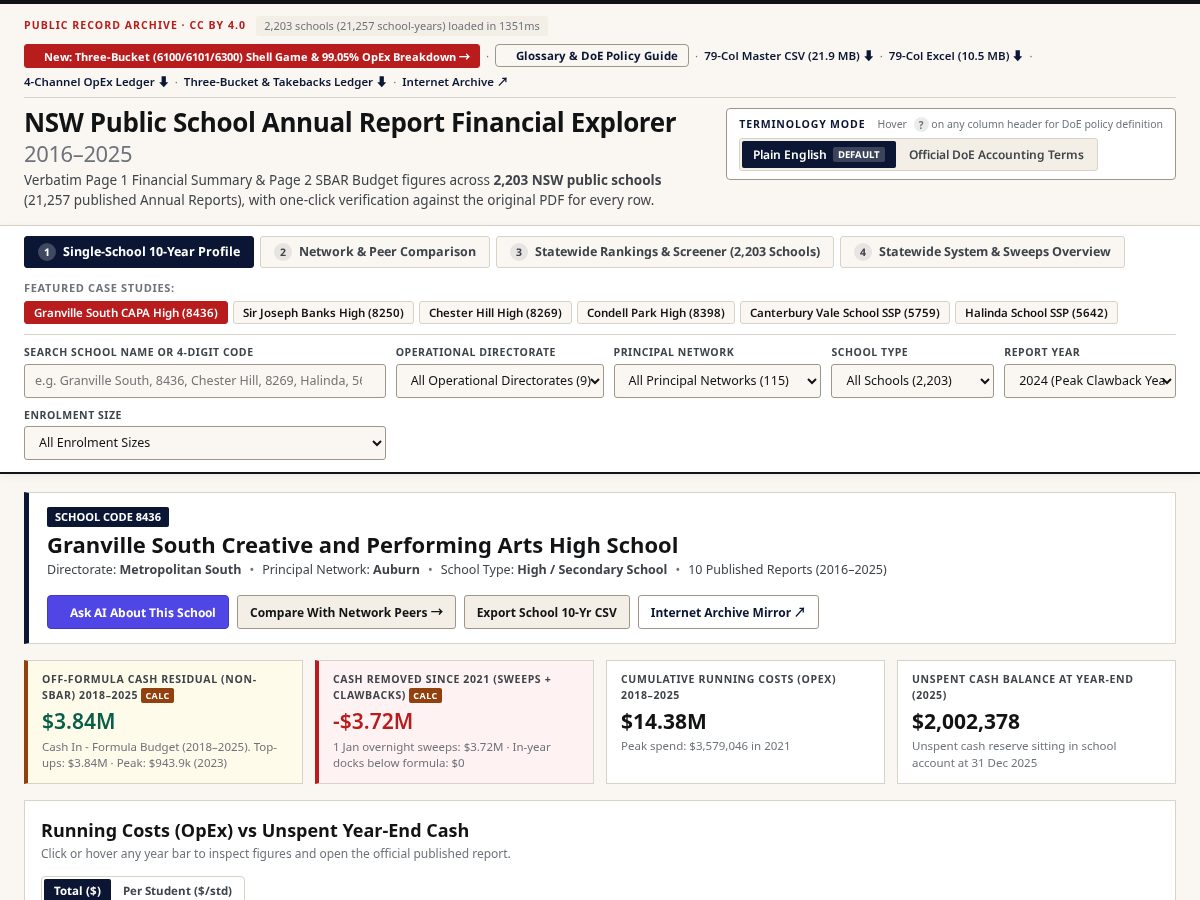The image size is (1200, 900).
Task: Click Compare With Network Peers button
Action: (346, 612)
